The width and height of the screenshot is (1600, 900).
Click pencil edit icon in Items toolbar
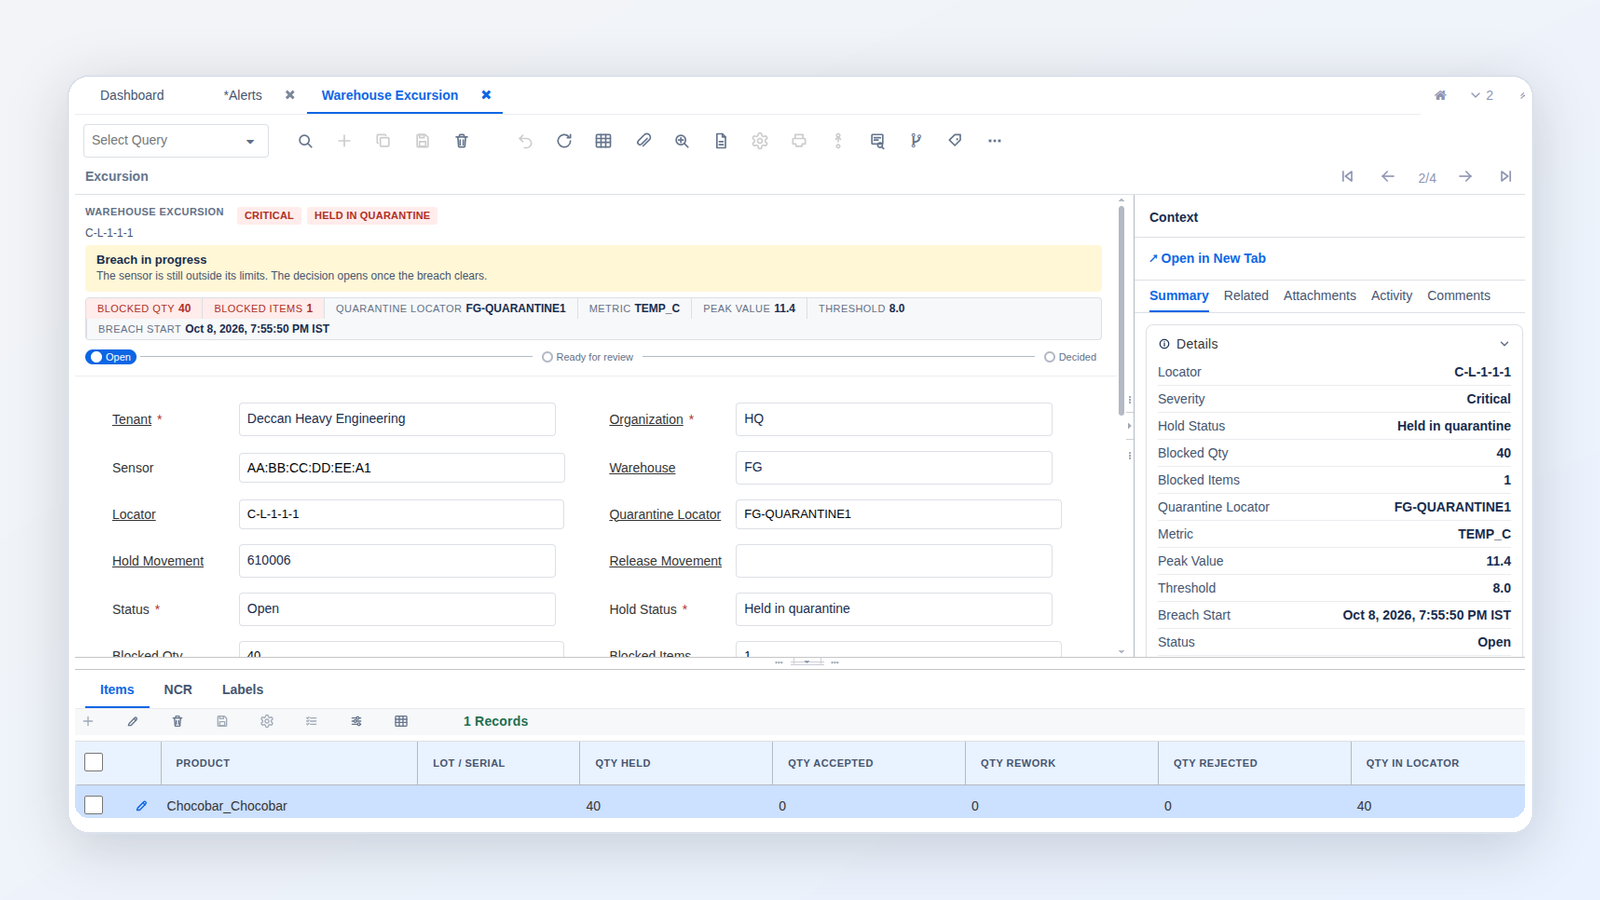(x=133, y=721)
